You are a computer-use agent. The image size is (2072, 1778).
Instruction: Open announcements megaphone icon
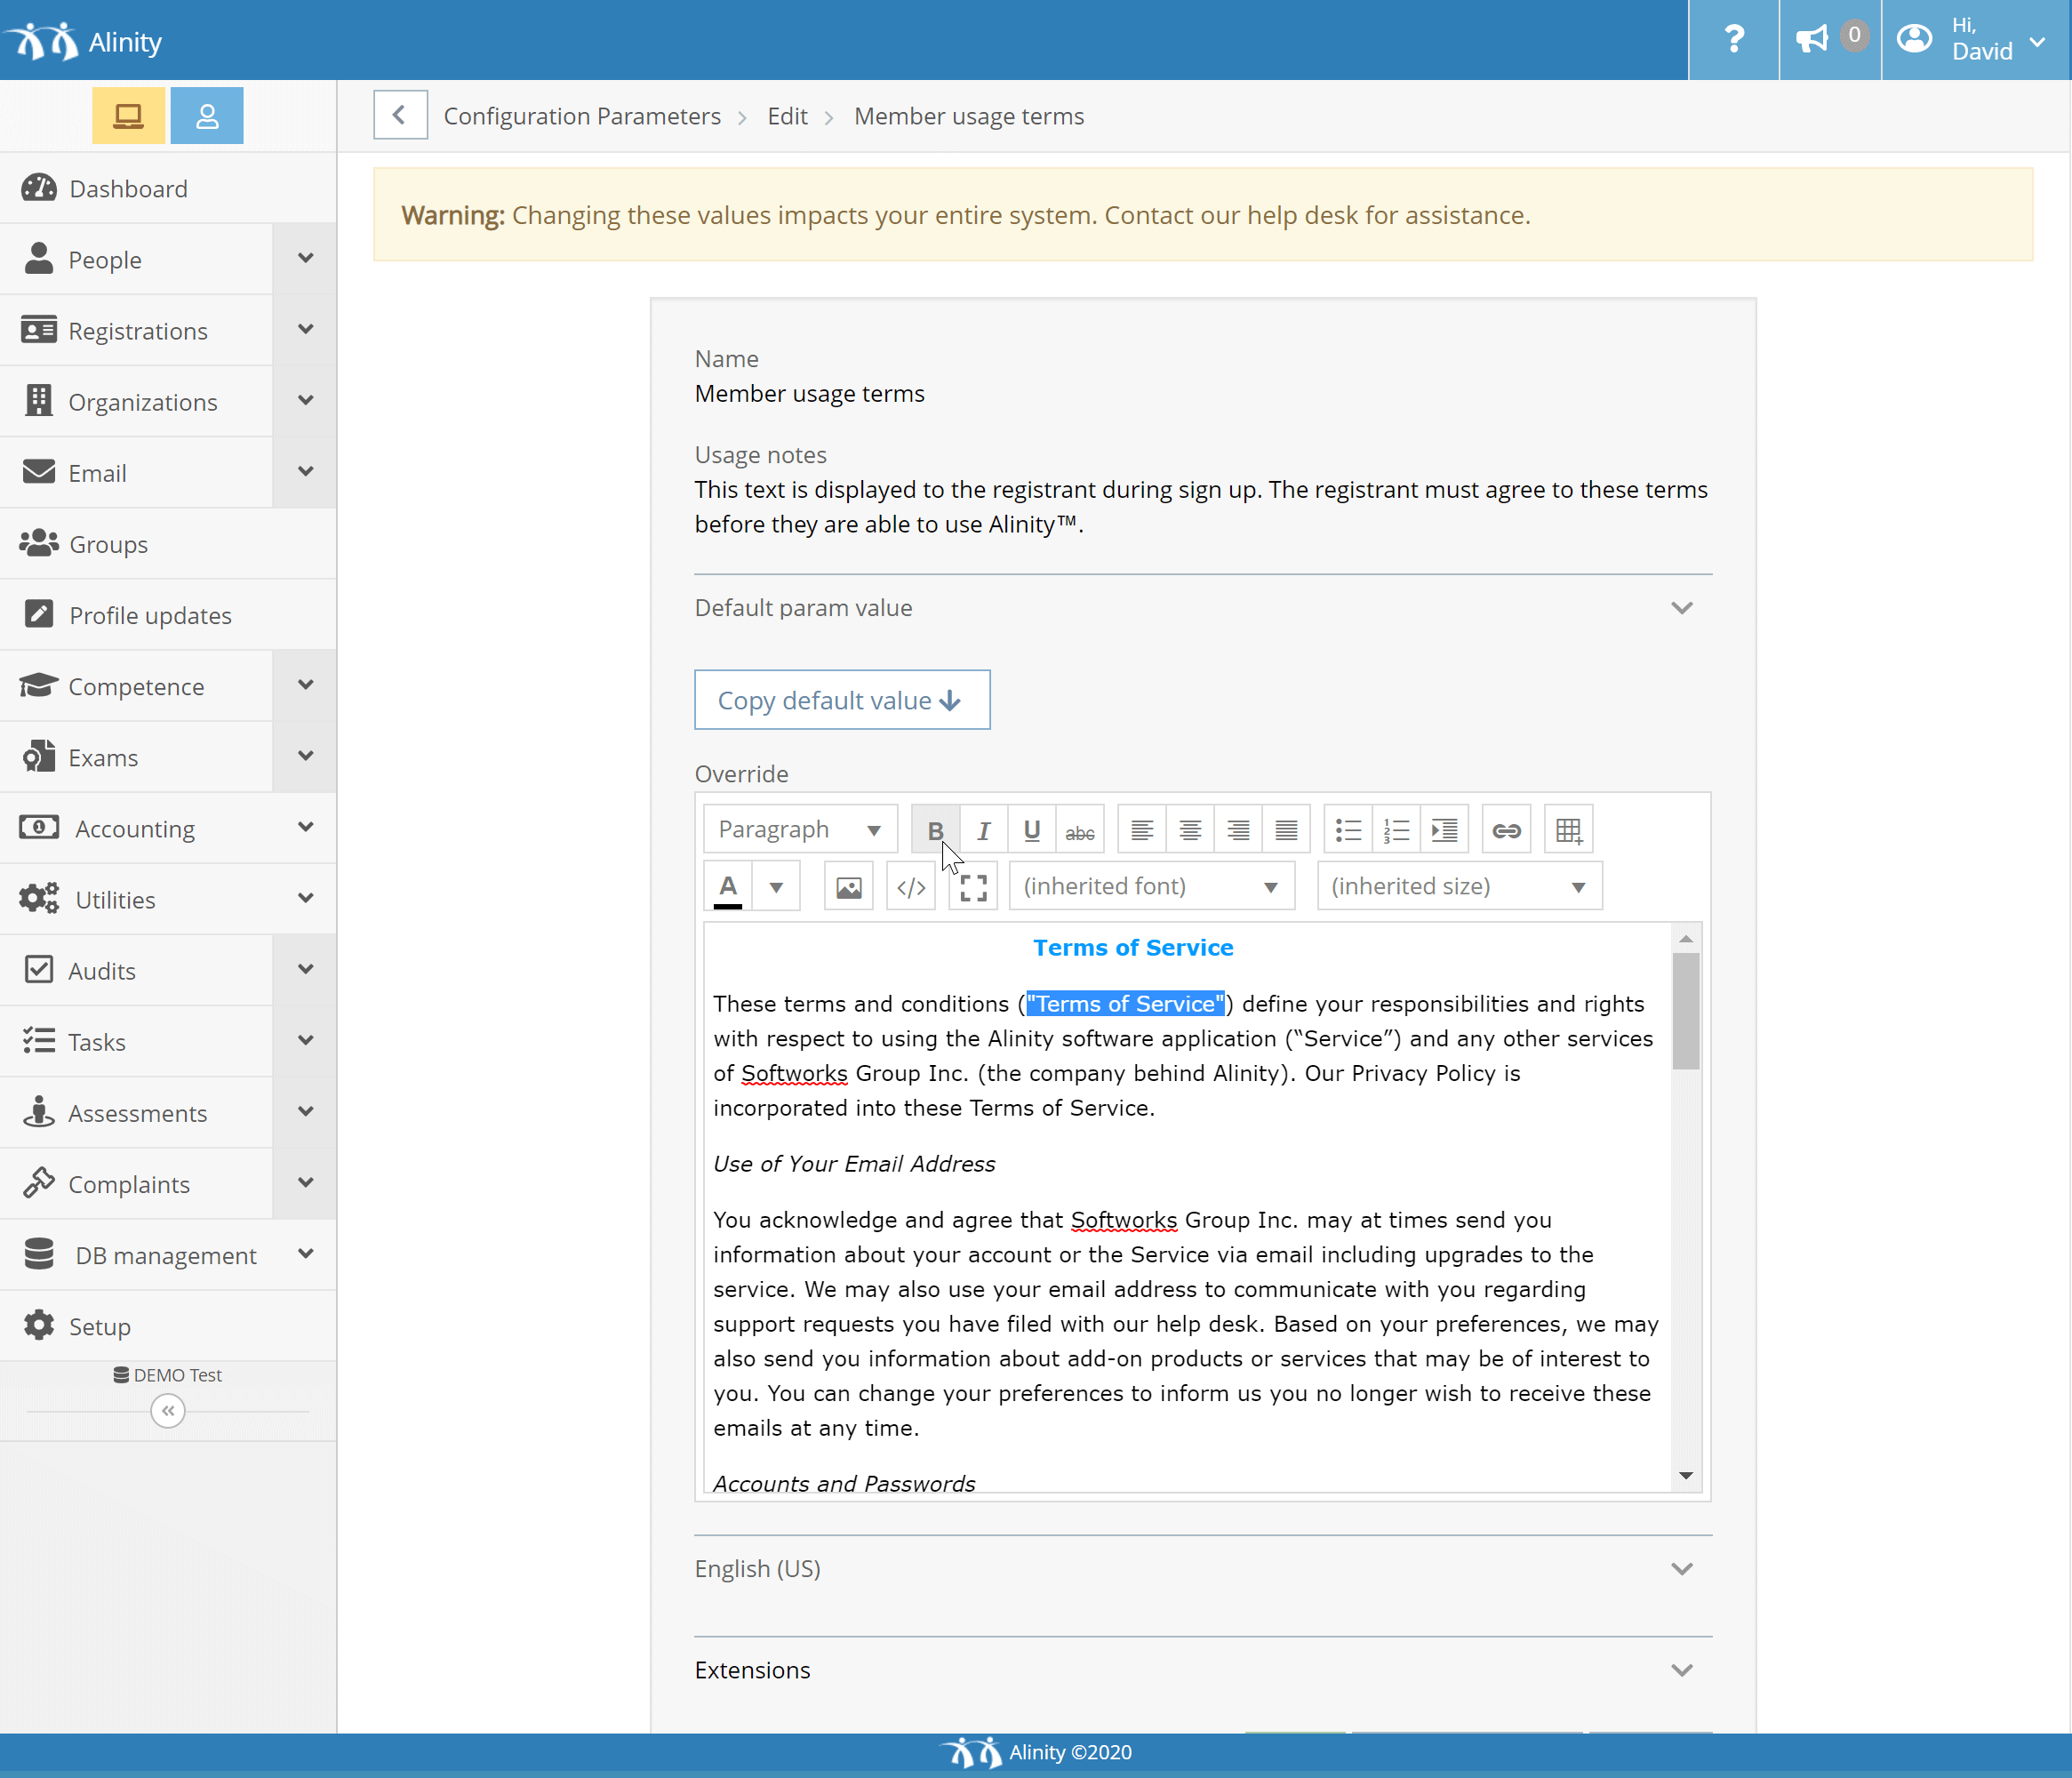tap(1829, 40)
